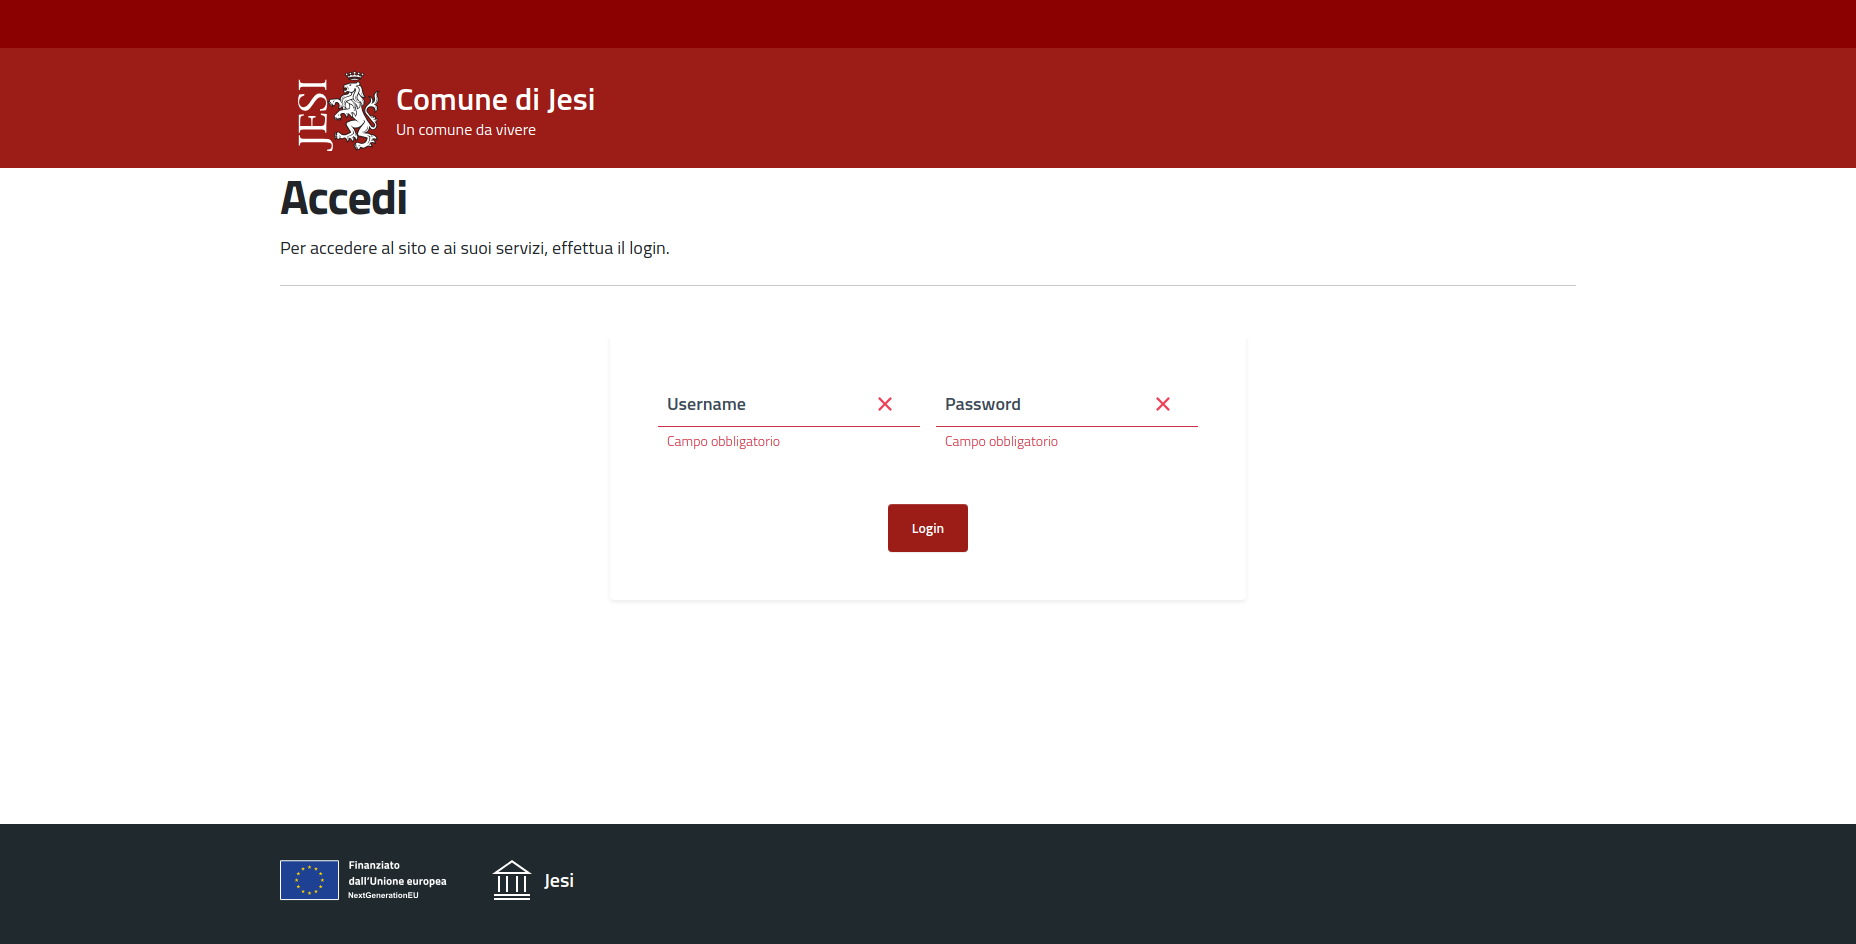Screen dimensions: 1856x944
Task: Click the red X to clear Password
Action: click(1163, 404)
